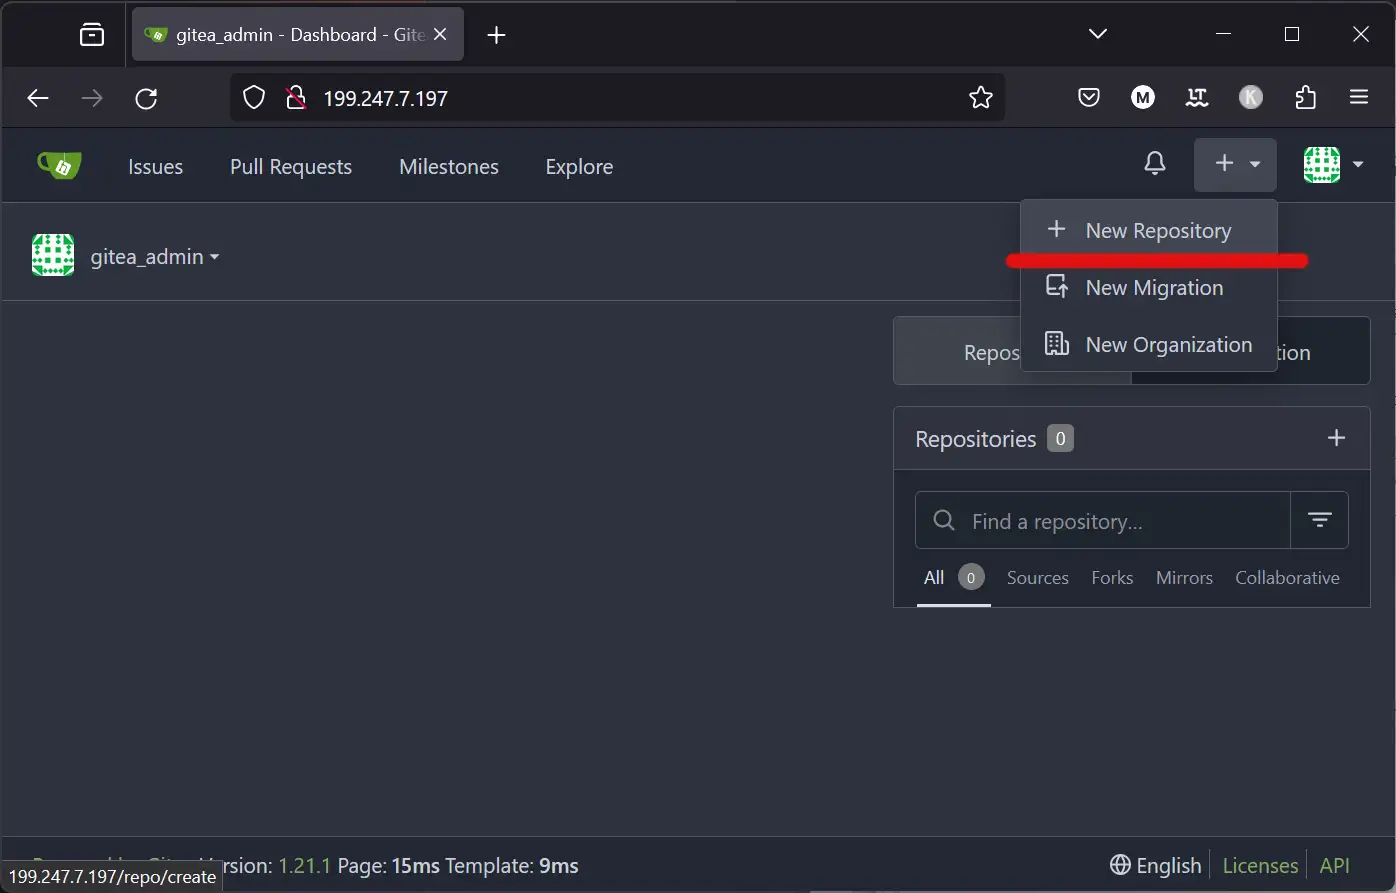The image size is (1396, 893).
Task: Open the Pull Requests page
Action: click(x=291, y=167)
